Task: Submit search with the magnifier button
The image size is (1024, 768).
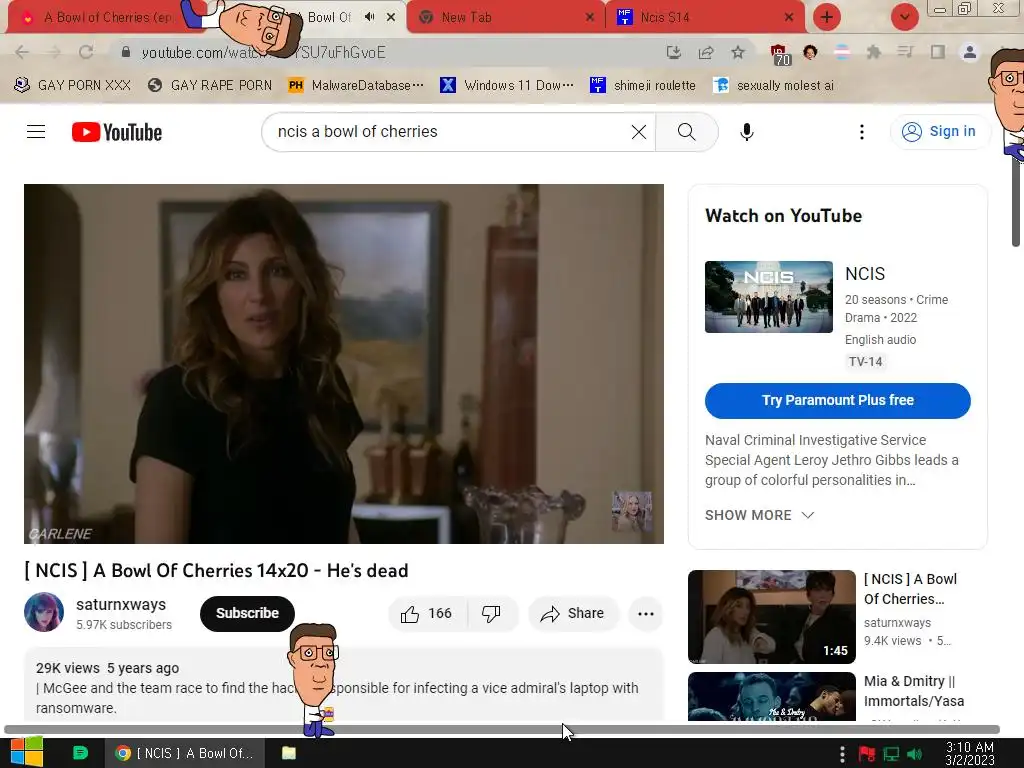Action: tap(686, 132)
